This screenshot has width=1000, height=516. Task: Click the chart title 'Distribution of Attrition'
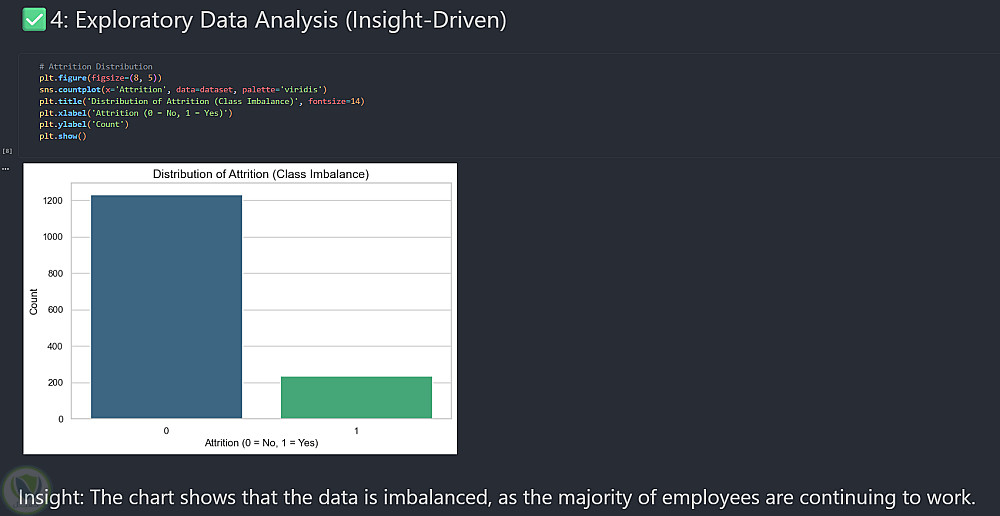[x=260, y=174]
